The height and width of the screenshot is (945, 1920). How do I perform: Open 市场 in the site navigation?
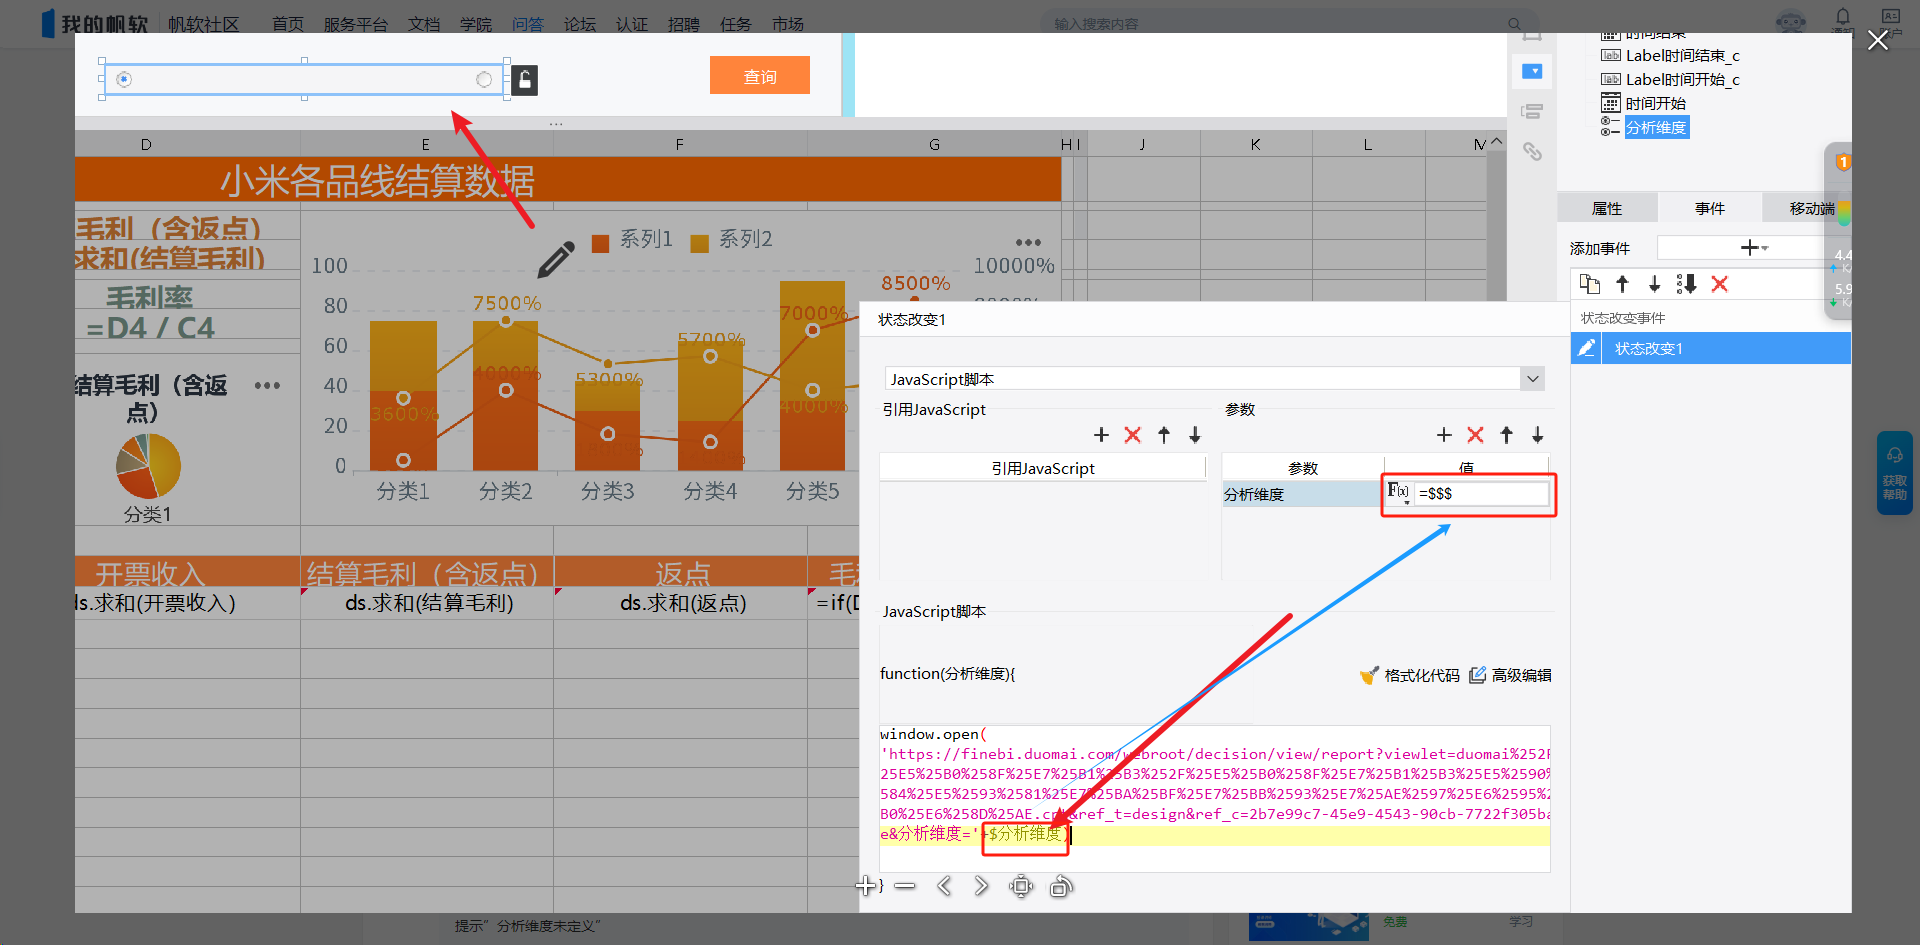pyautogui.click(x=788, y=24)
